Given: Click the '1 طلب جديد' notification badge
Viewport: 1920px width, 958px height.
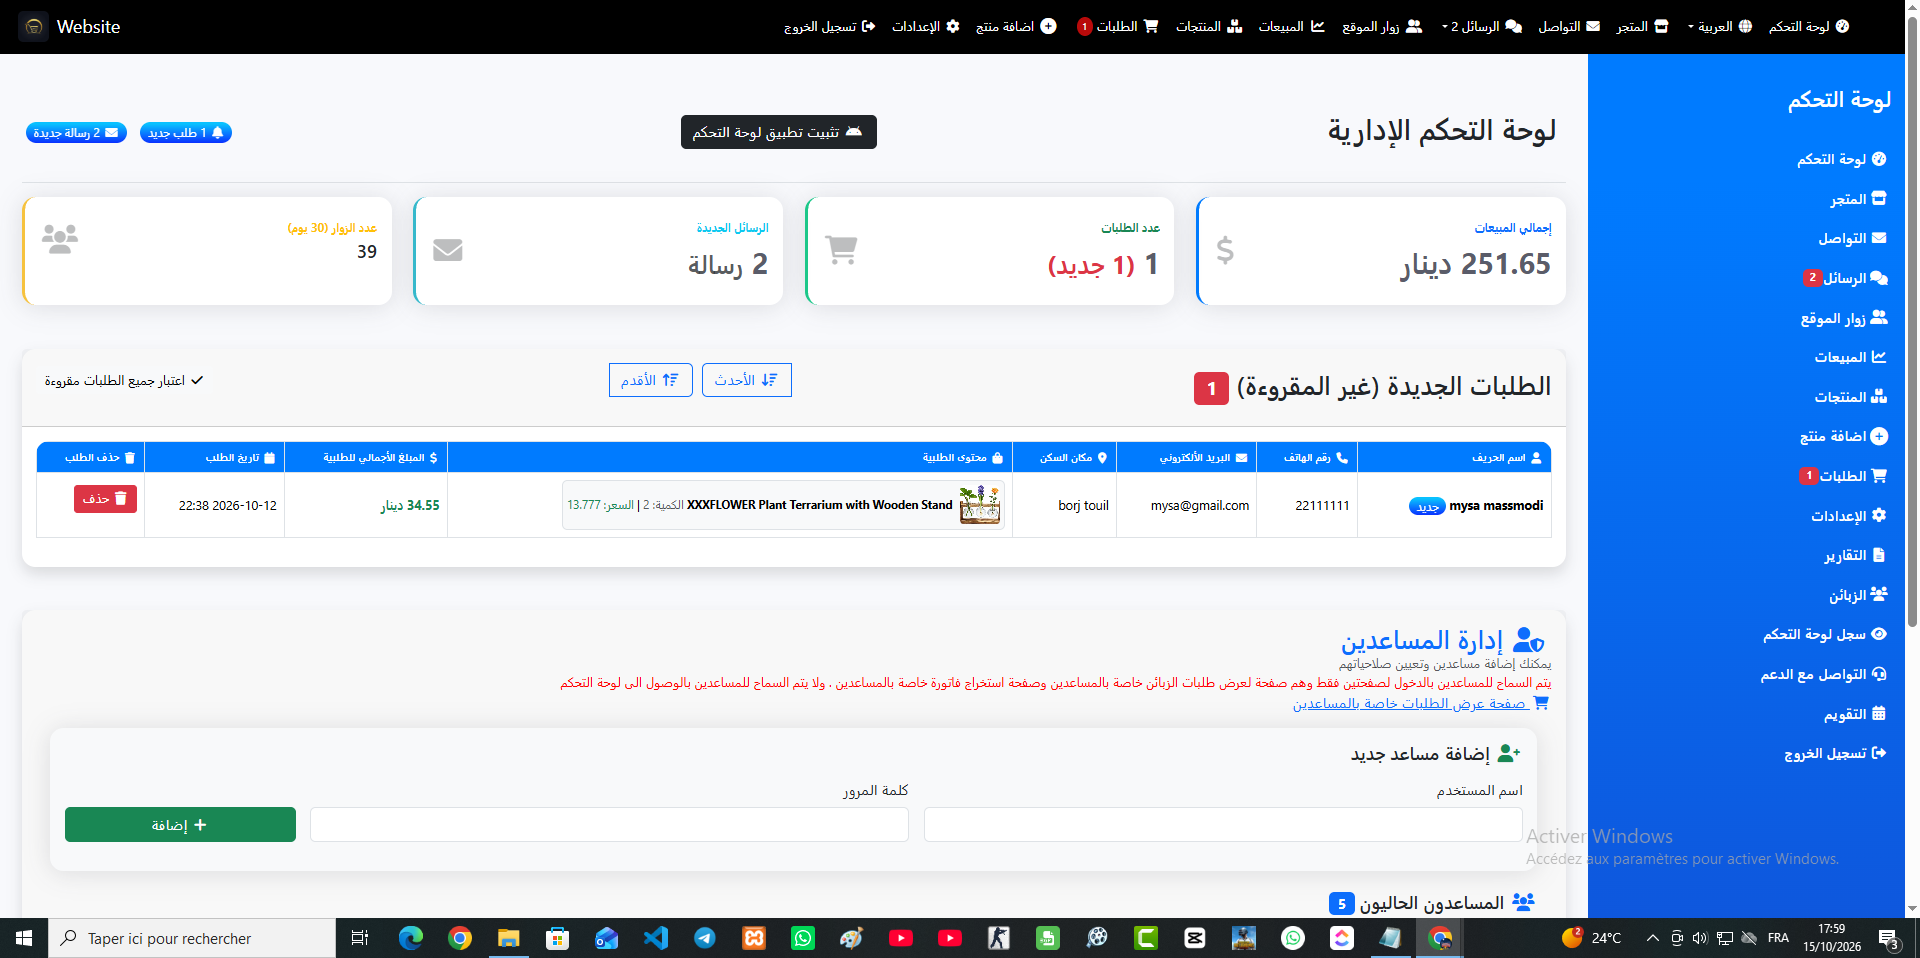Looking at the screenshot, I should [186, 133].
